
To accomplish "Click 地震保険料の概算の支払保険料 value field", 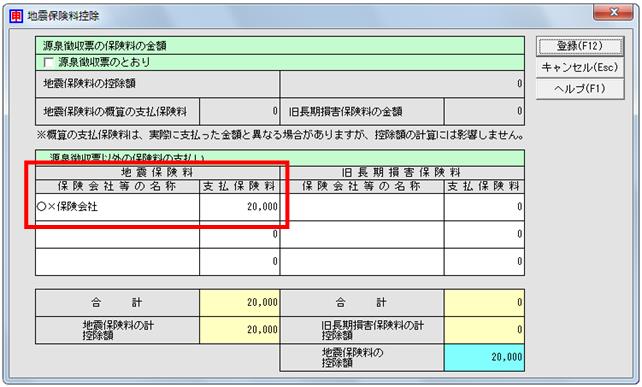I will tap(240, 111).
